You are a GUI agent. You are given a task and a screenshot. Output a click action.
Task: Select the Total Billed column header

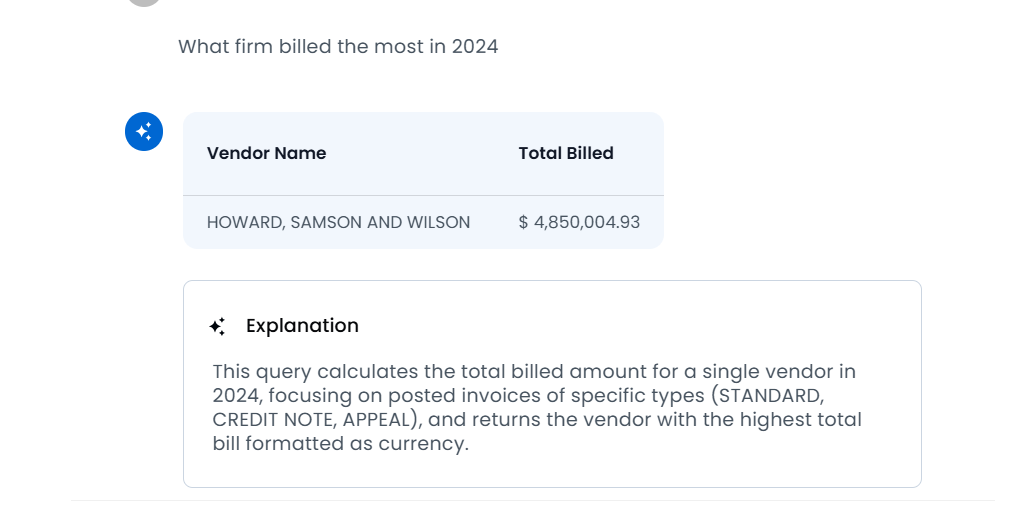point(566,153)
